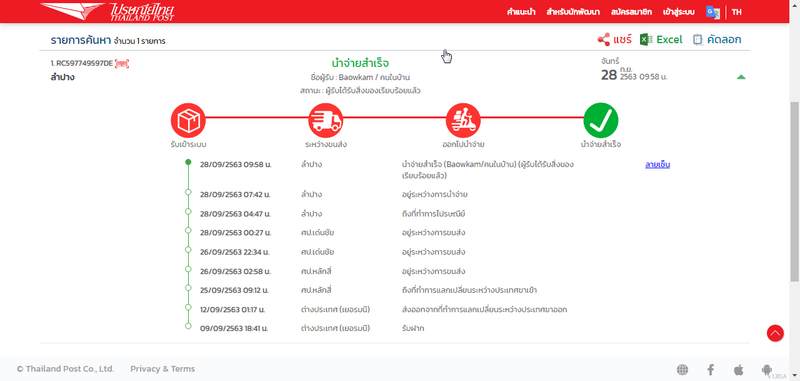Click the 12/09/2563 01:17 timestamp
This screenshot has width=800, height=381.
click(232, 310)
